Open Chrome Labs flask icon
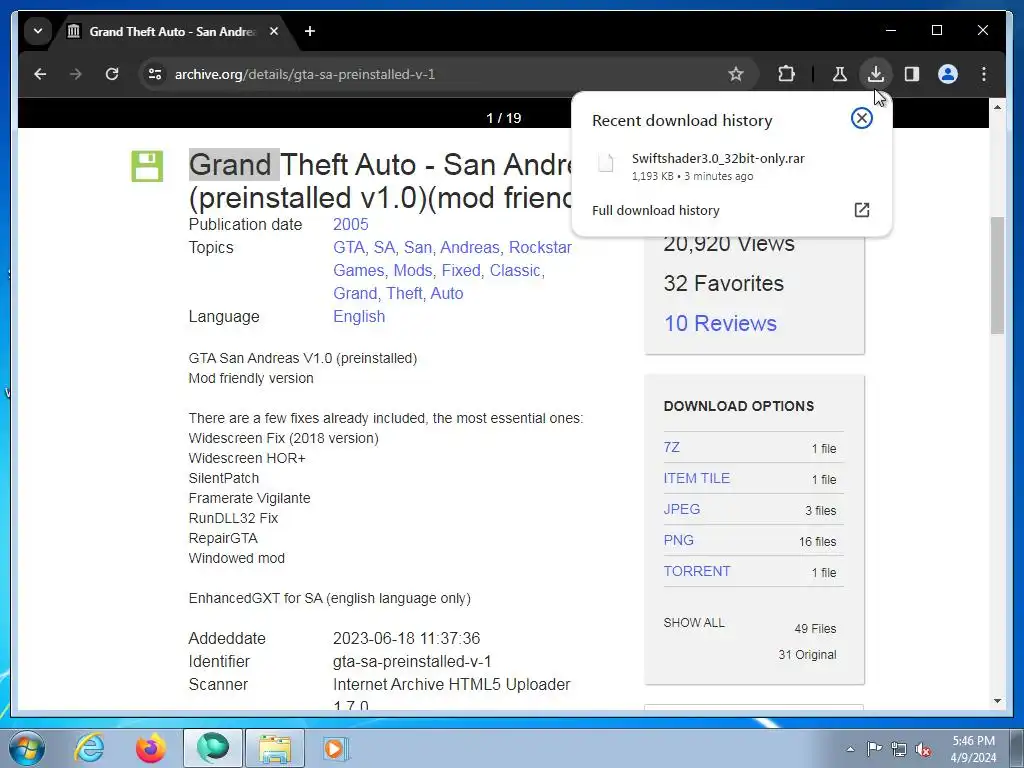The width and height of the screenshot is (1024, 768). point(840,74)
